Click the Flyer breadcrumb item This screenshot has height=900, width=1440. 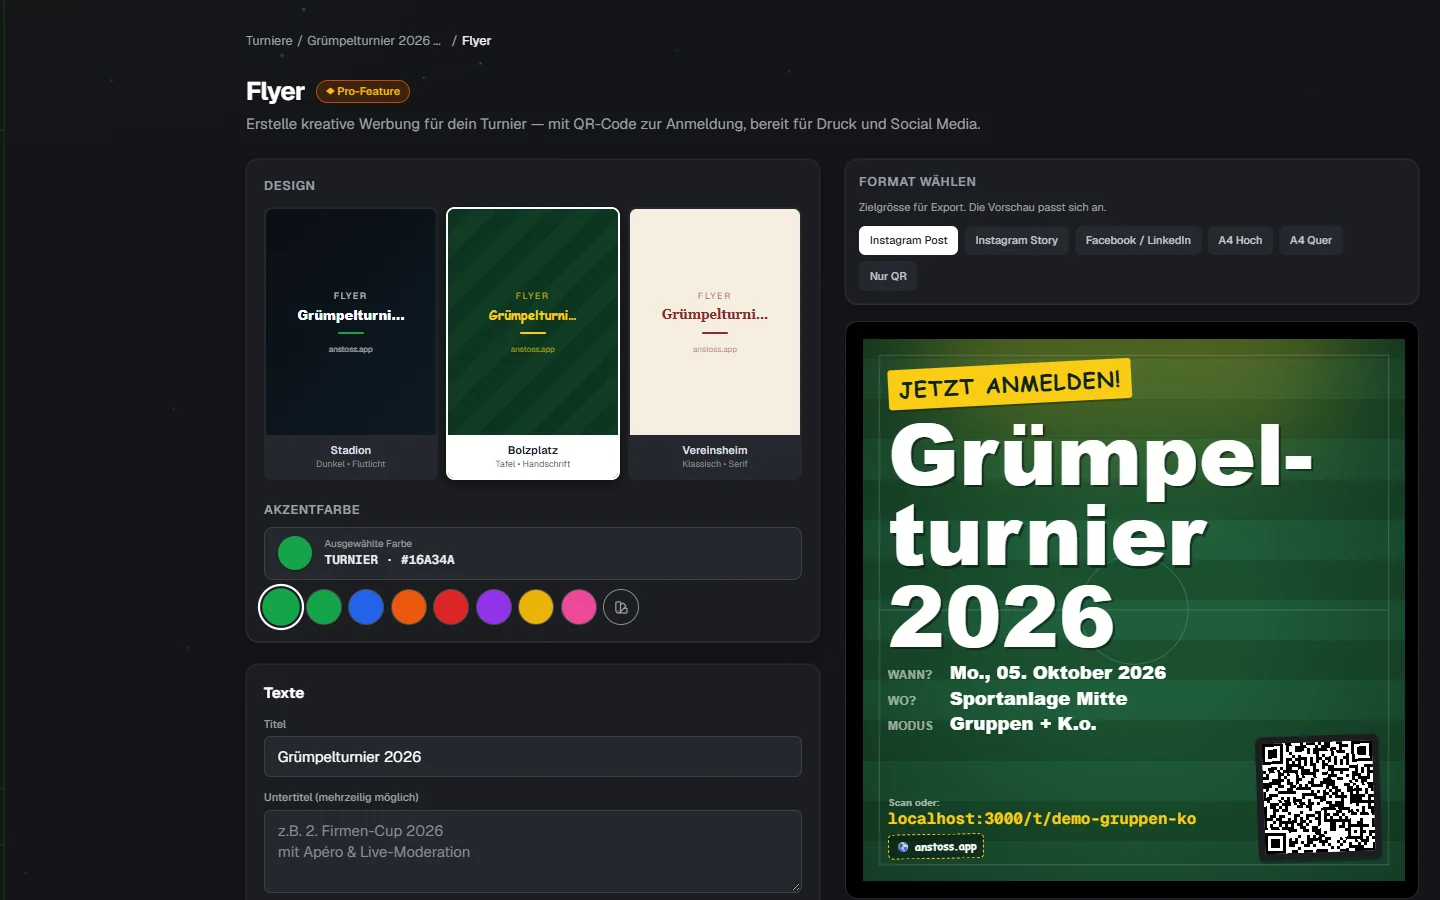tap(476, 41)
